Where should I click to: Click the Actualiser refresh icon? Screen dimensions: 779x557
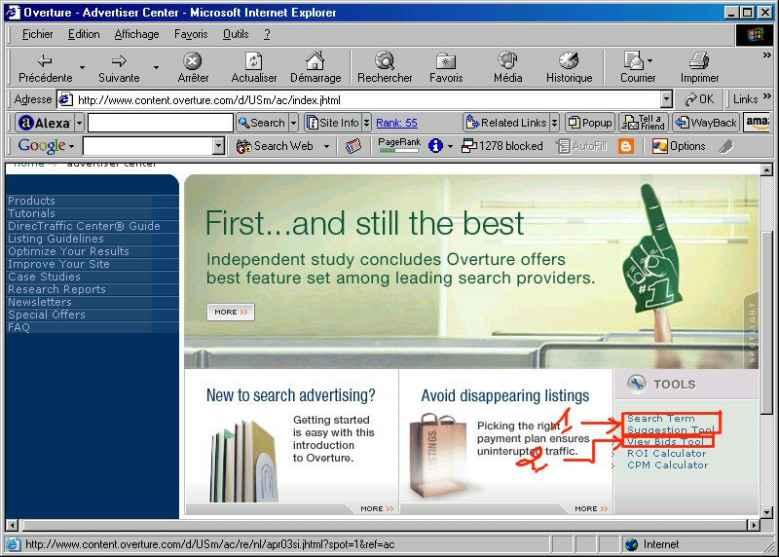[x=254, y=62]
